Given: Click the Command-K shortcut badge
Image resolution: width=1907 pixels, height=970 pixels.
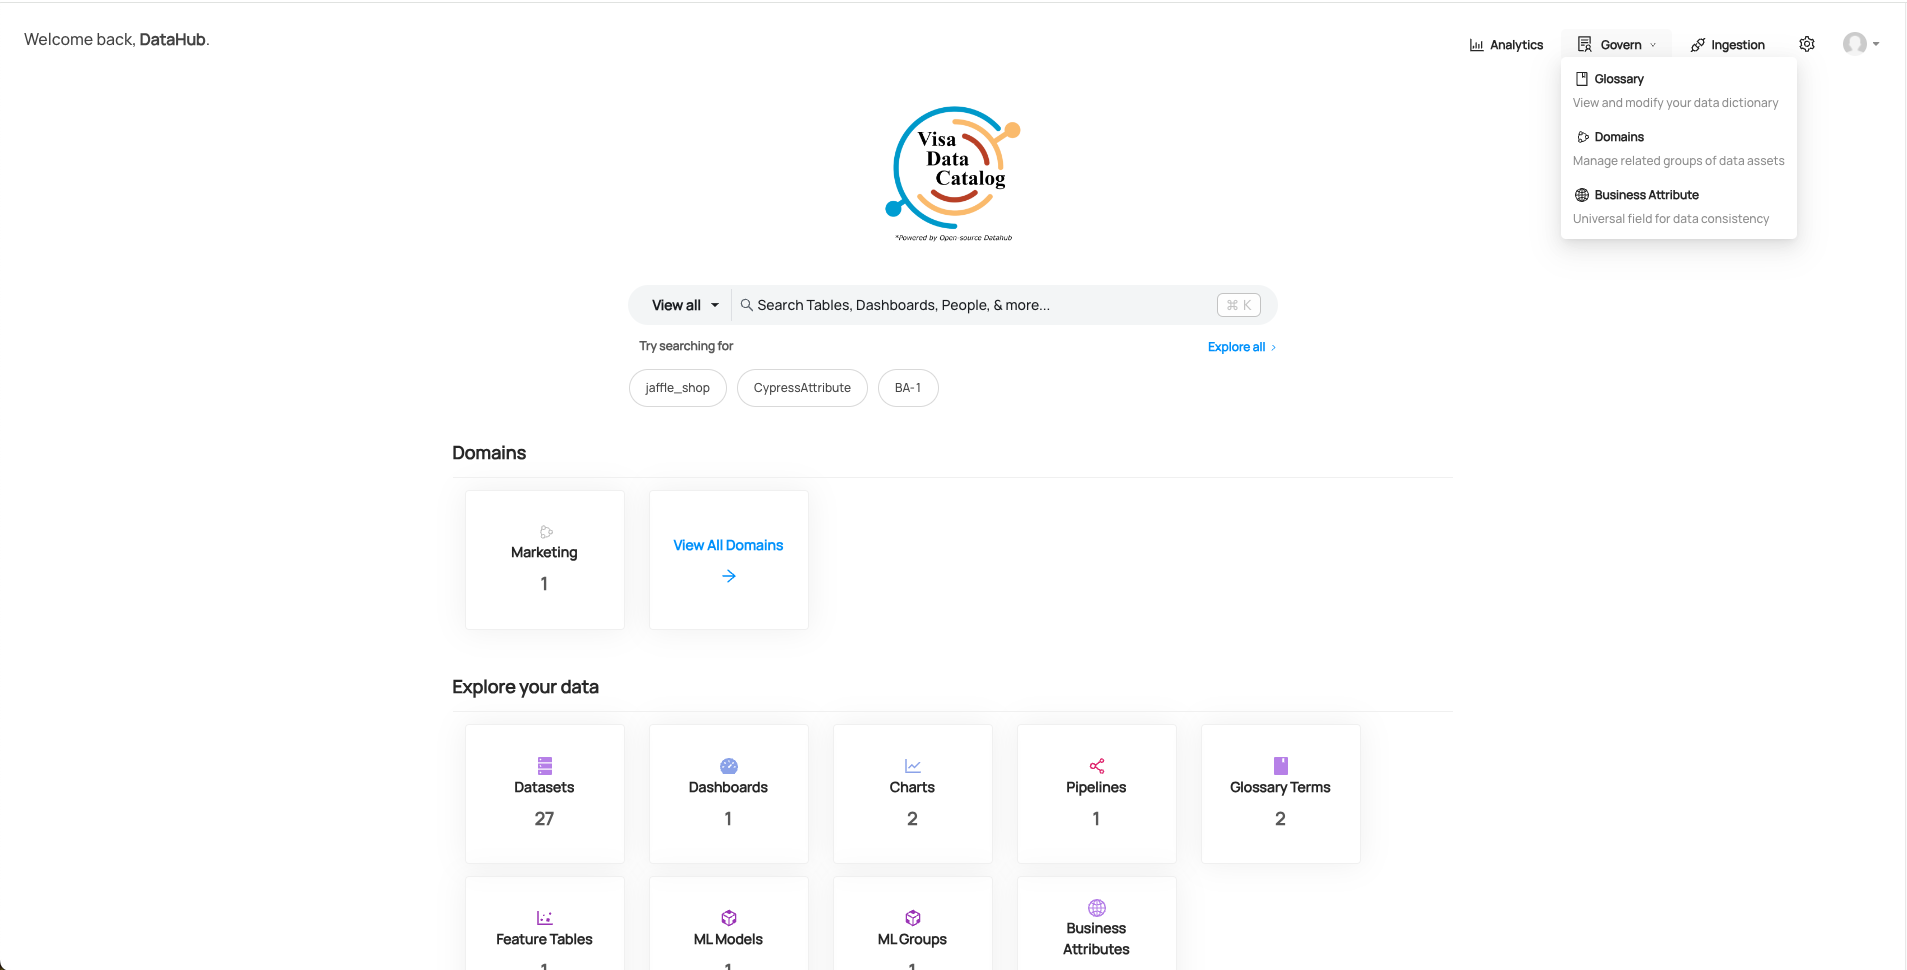Looking at the screenshot, I should pyautogui.click(x=1239, y=305).
